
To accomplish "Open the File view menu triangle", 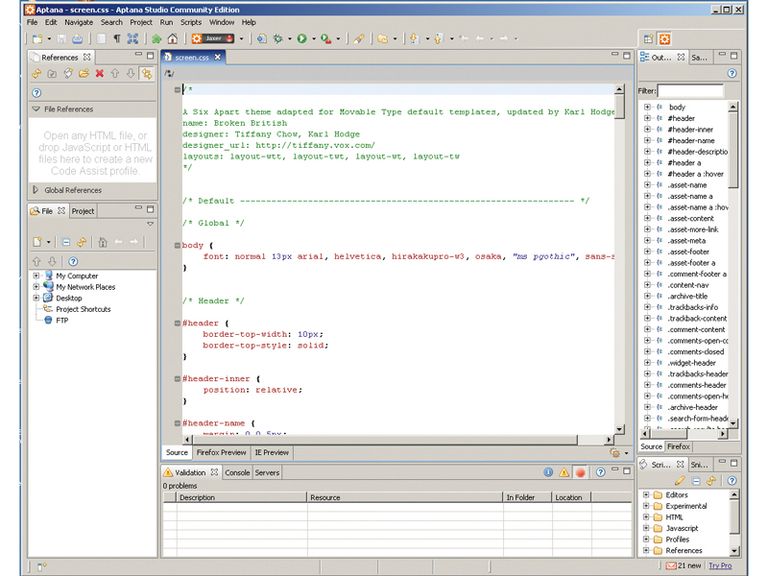I will [150, 224].
